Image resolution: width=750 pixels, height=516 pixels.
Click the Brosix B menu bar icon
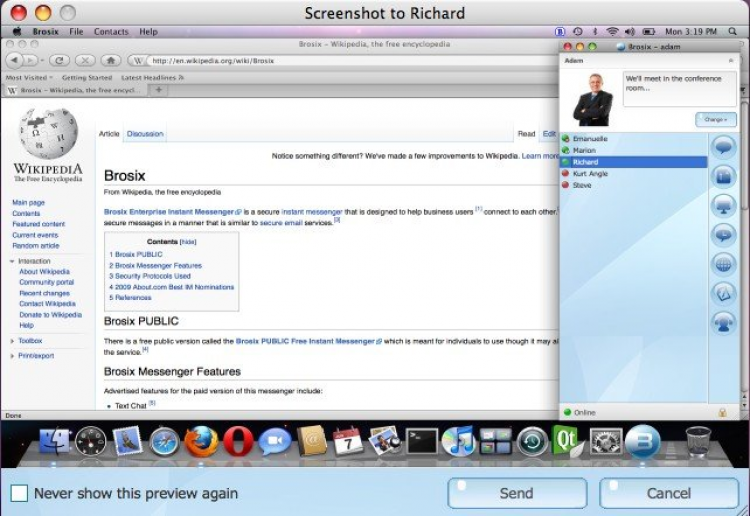(560, 32)
